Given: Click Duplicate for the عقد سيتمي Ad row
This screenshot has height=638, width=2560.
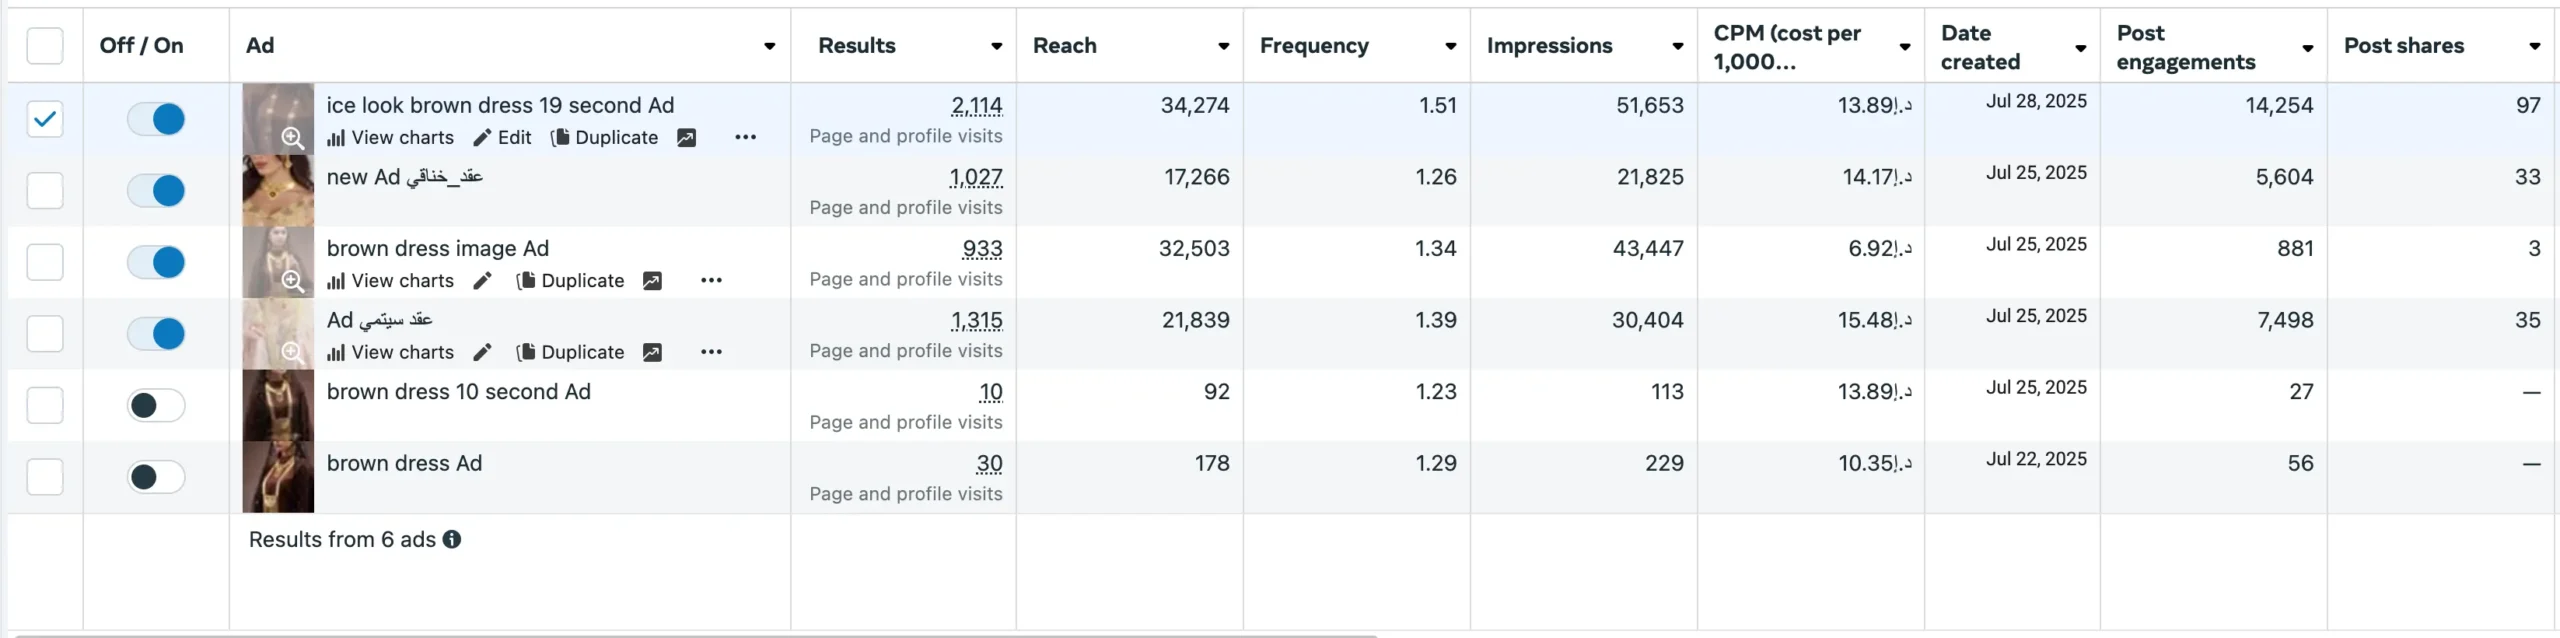Looking at the screenshot, I should pyautogui.click(x=571, y=353).
